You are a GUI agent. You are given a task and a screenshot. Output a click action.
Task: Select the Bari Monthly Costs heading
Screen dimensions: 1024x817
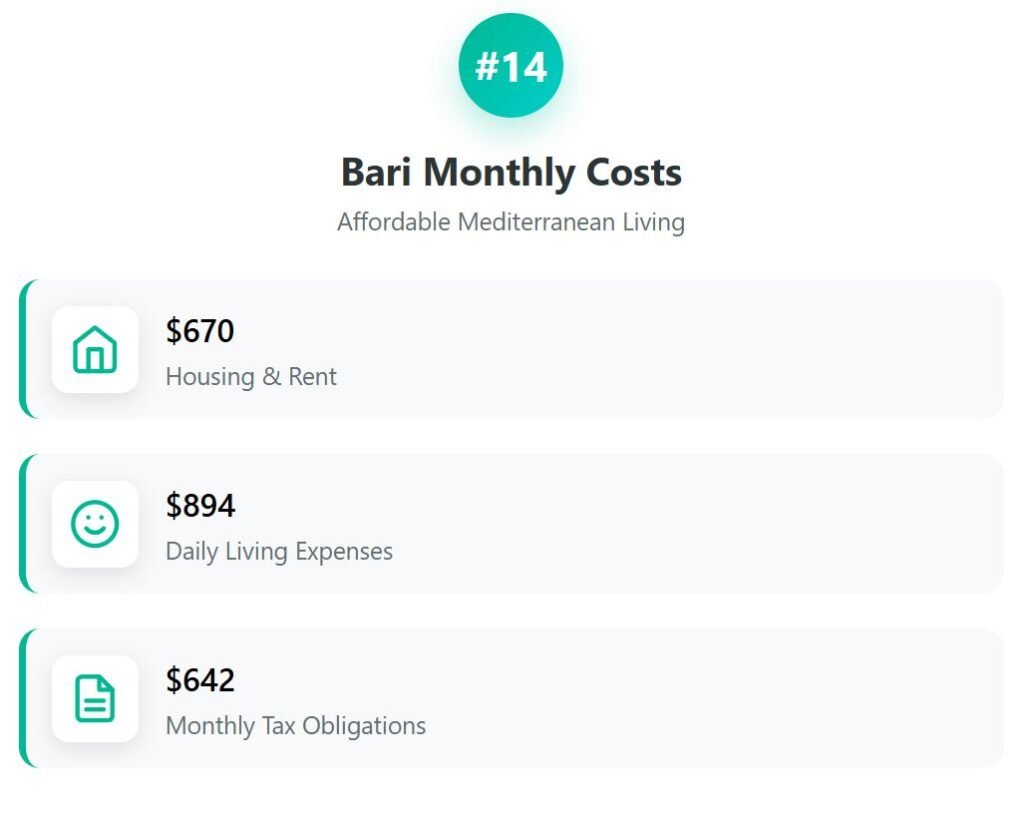[x=511, y=172]
